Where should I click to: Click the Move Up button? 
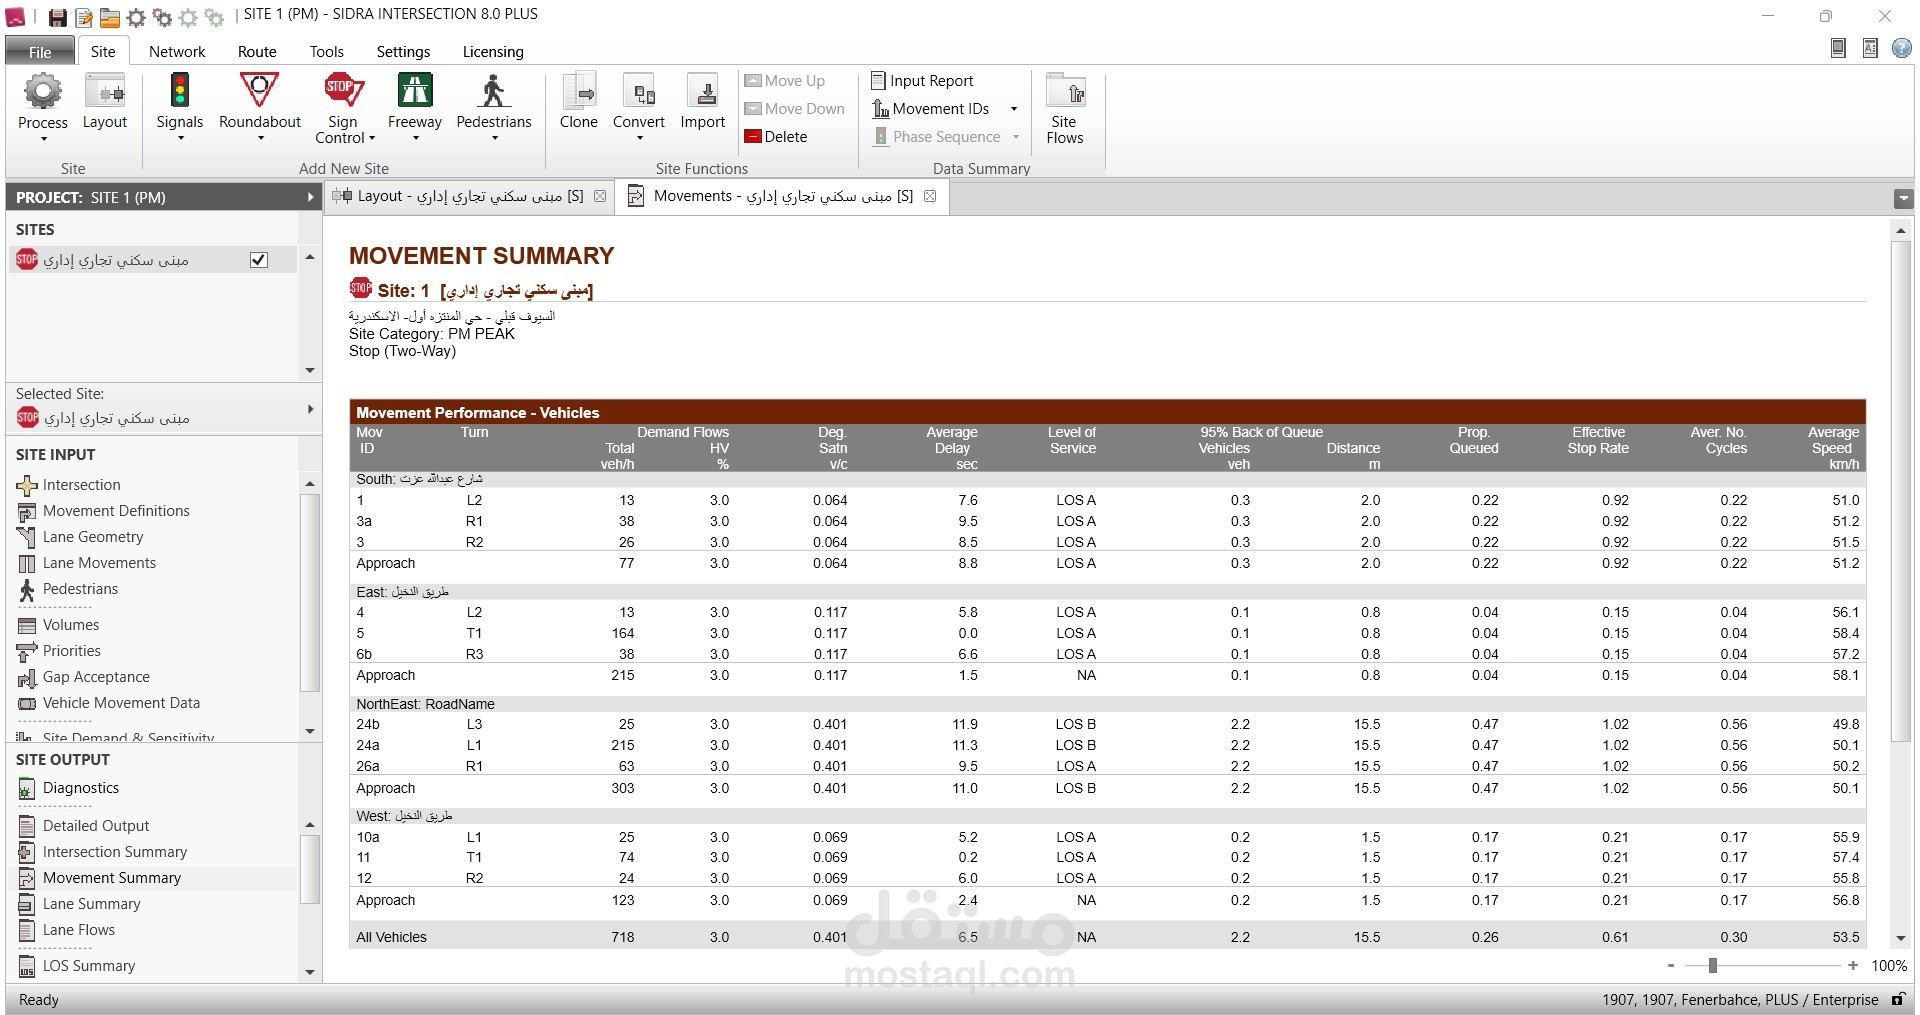tap(785, 81)
